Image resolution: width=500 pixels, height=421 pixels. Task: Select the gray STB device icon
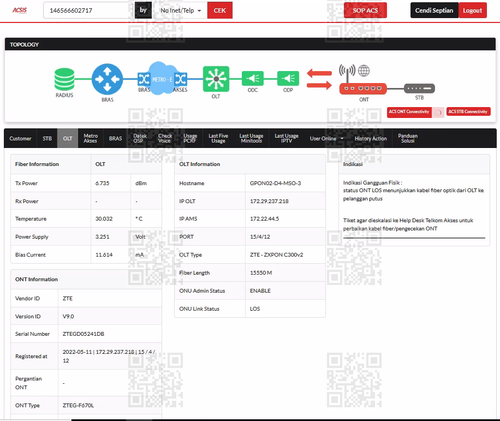(419, 88)
